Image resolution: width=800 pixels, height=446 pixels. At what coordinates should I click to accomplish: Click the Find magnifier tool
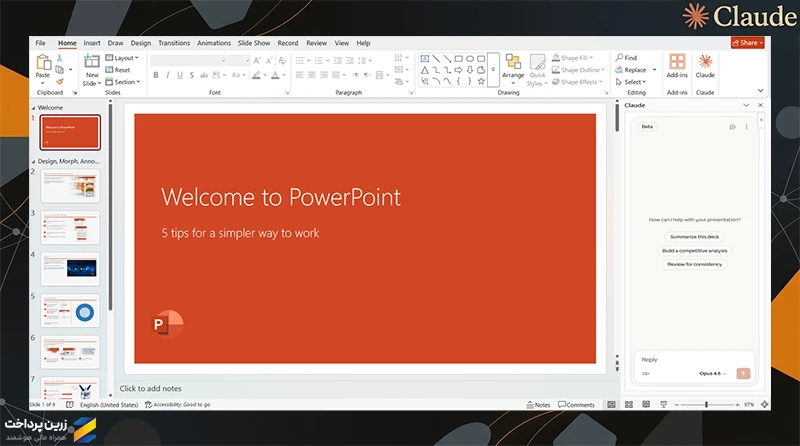[626, 58]
